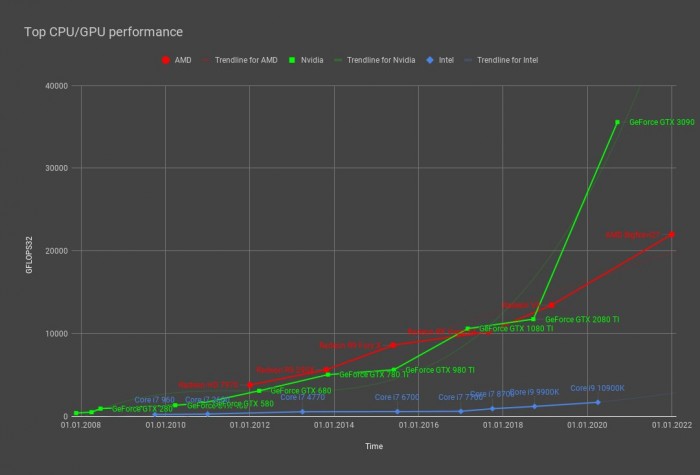
Task: Click the x-axis date 01.01.2016
Action: click(418, 425)
